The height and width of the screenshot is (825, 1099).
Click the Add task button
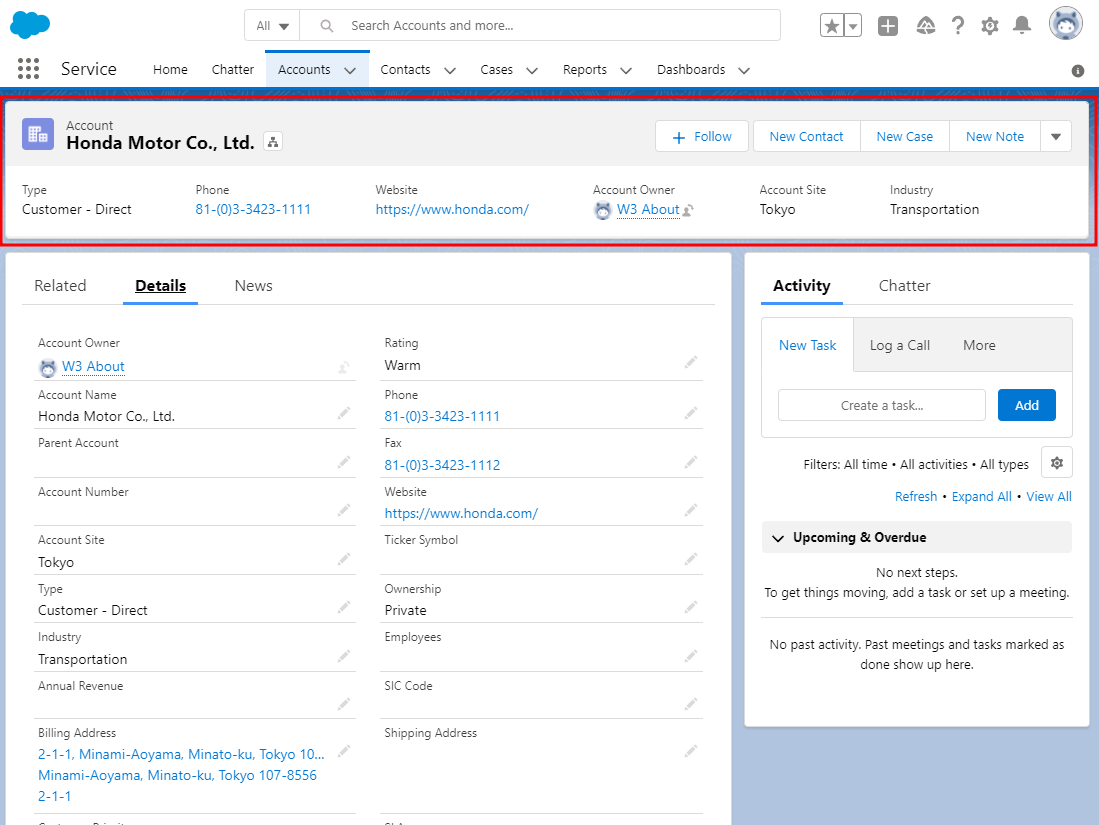point(1026,405)
